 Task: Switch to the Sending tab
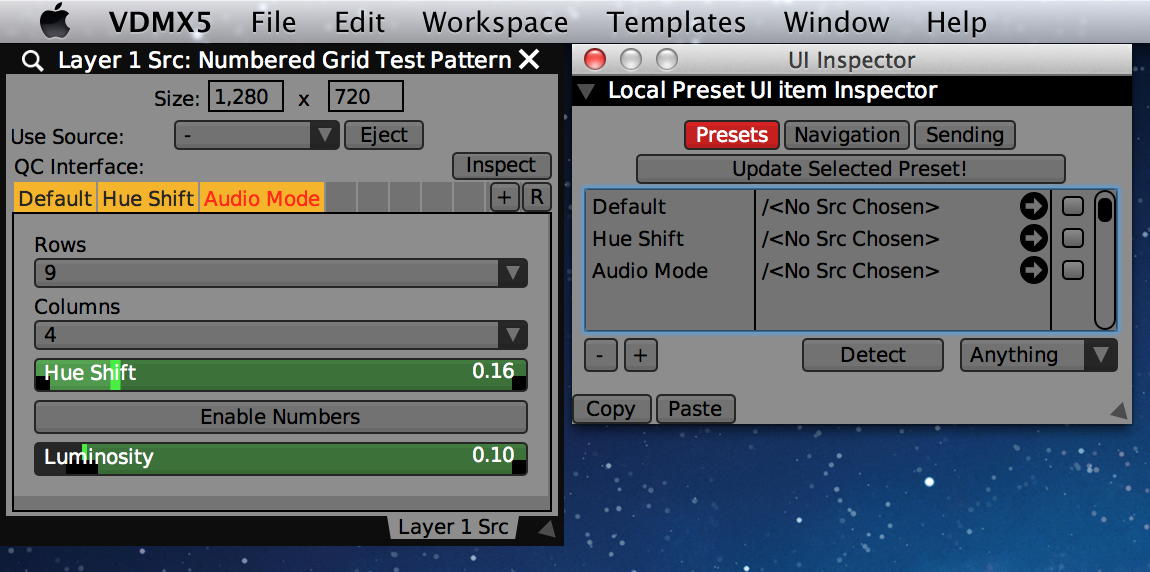pos(964,135)
